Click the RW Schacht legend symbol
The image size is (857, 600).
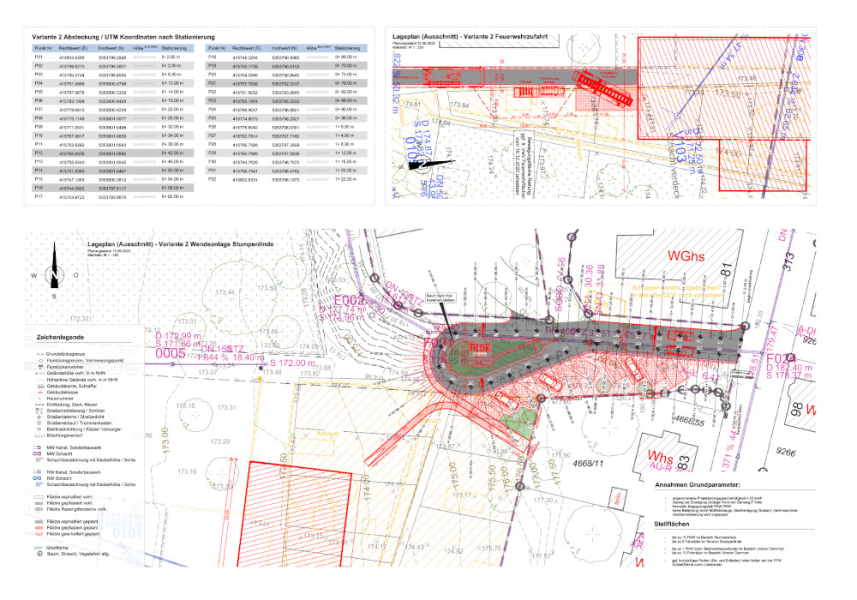click(39, 479)
